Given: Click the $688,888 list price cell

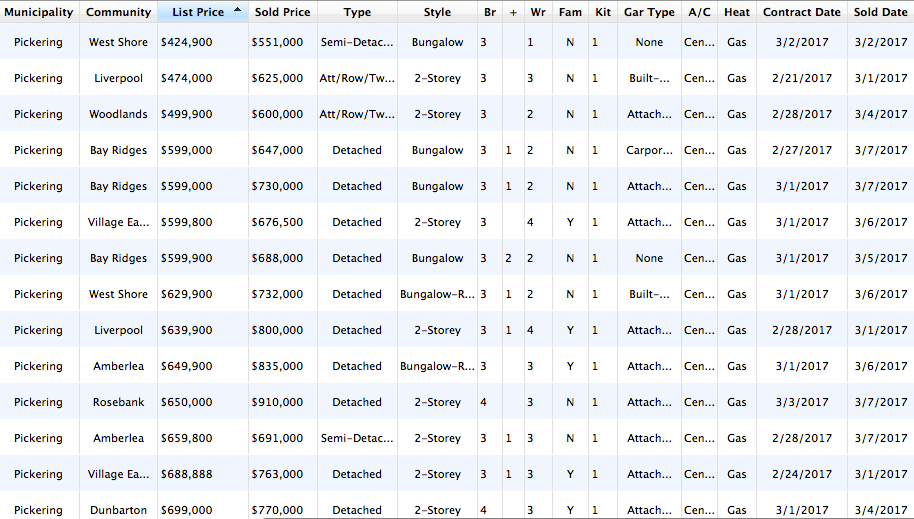Looking at the screenshot, I should pos(186,475).
